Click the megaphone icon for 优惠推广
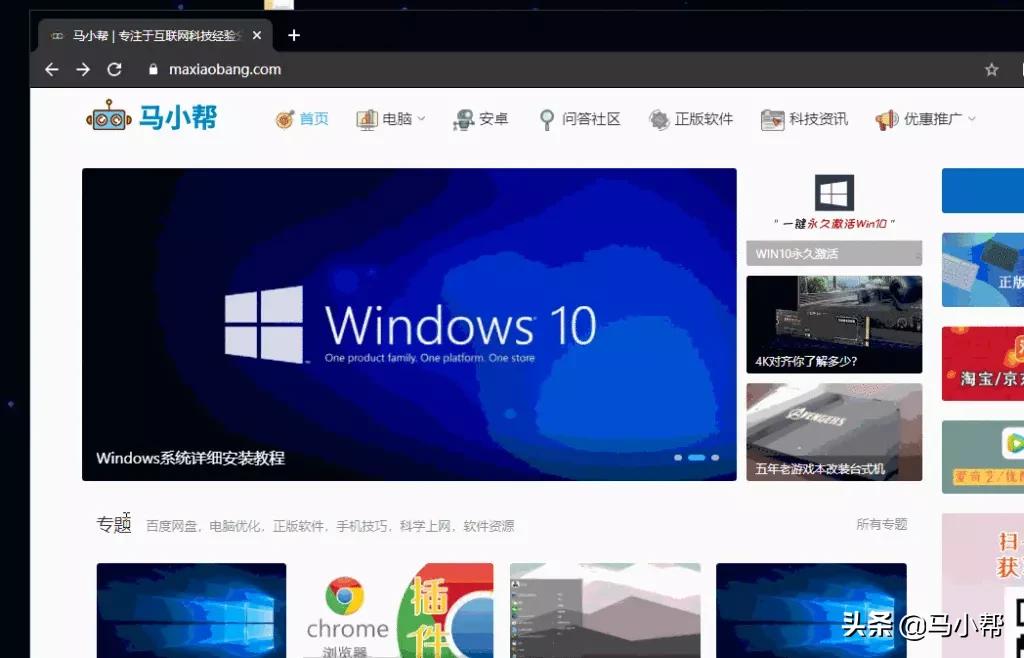 tap(884, 118)
